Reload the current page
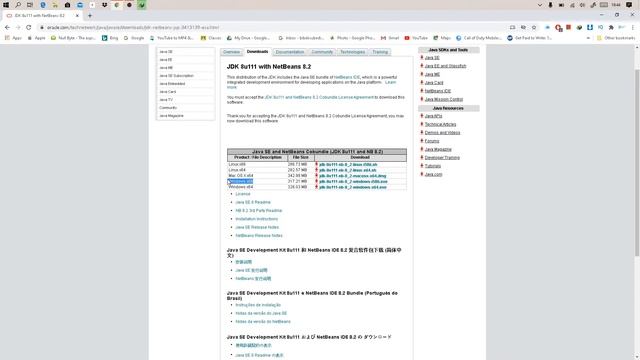This screenshot has height=360, width=640. click(x=29, y=27)
